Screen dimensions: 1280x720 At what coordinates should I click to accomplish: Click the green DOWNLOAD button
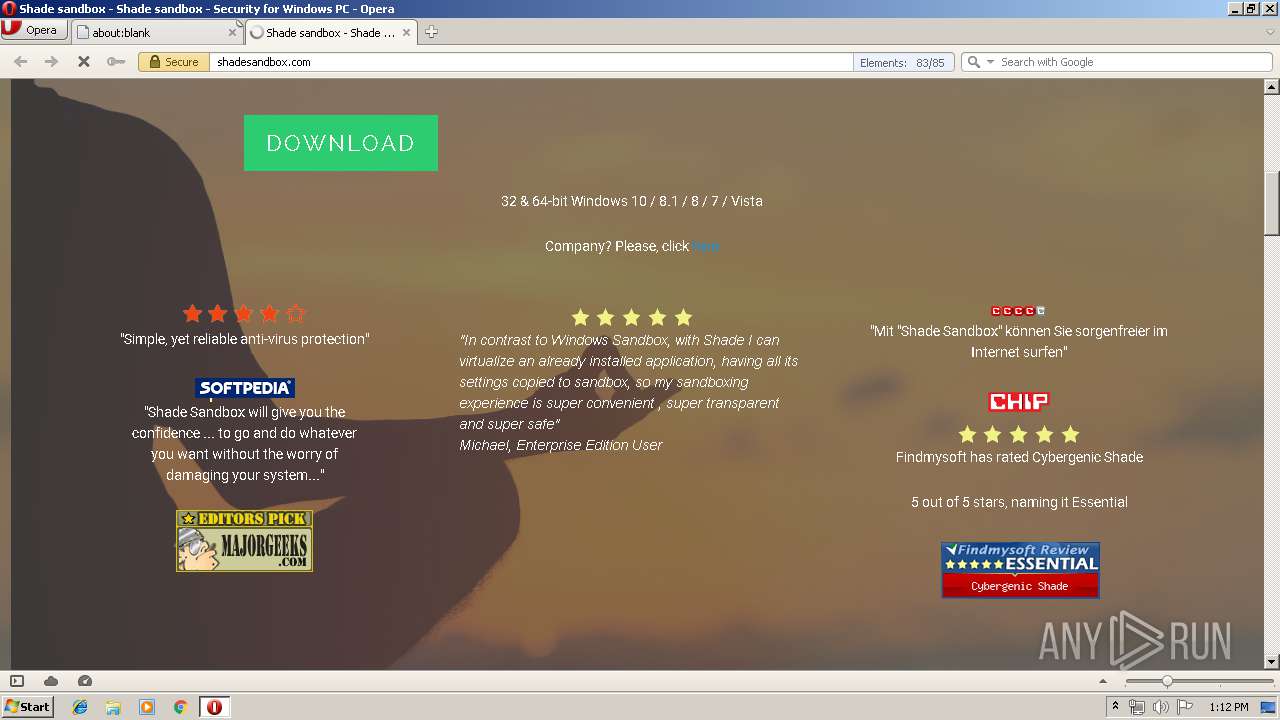341,143
